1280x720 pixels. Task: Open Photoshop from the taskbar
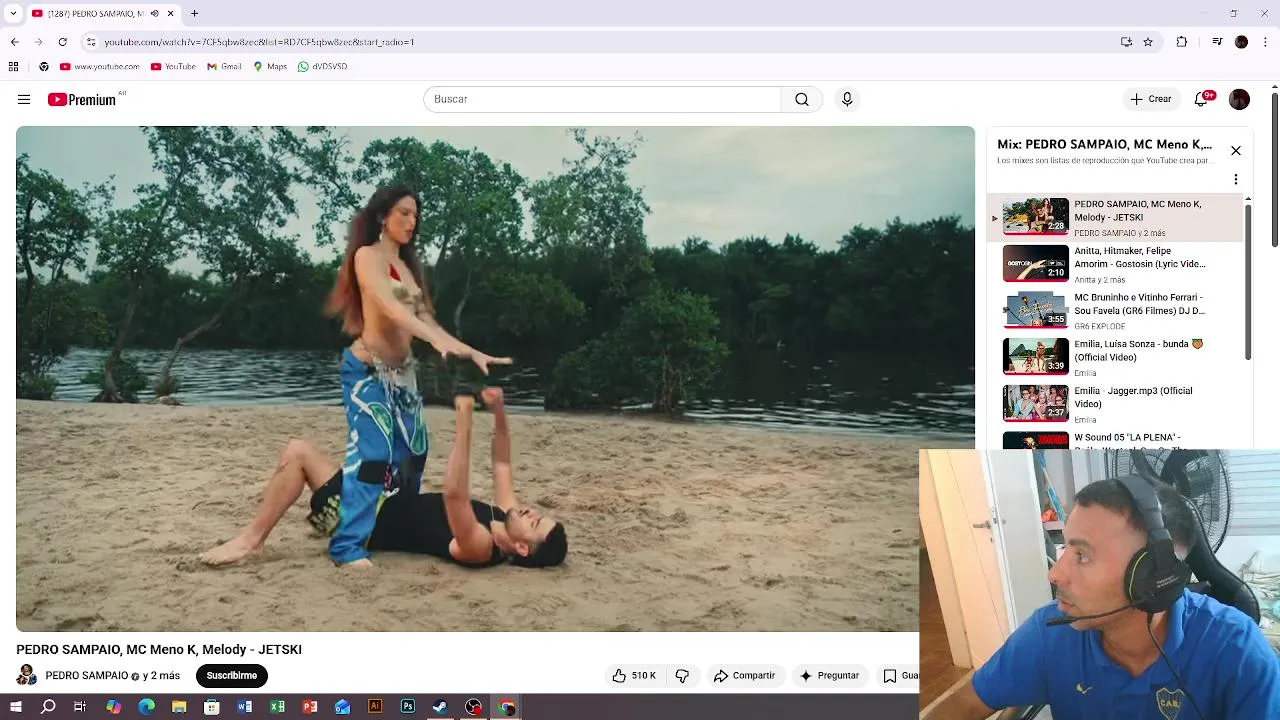[408, 707]
